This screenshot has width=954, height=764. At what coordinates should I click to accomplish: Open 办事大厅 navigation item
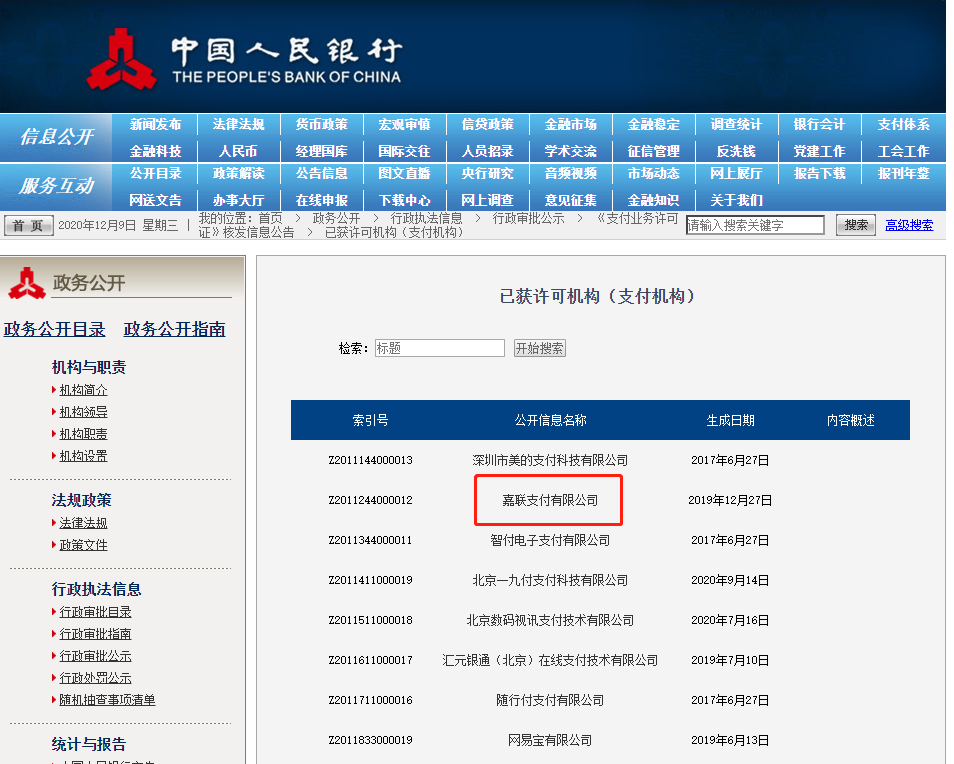[x=238, y=200]
